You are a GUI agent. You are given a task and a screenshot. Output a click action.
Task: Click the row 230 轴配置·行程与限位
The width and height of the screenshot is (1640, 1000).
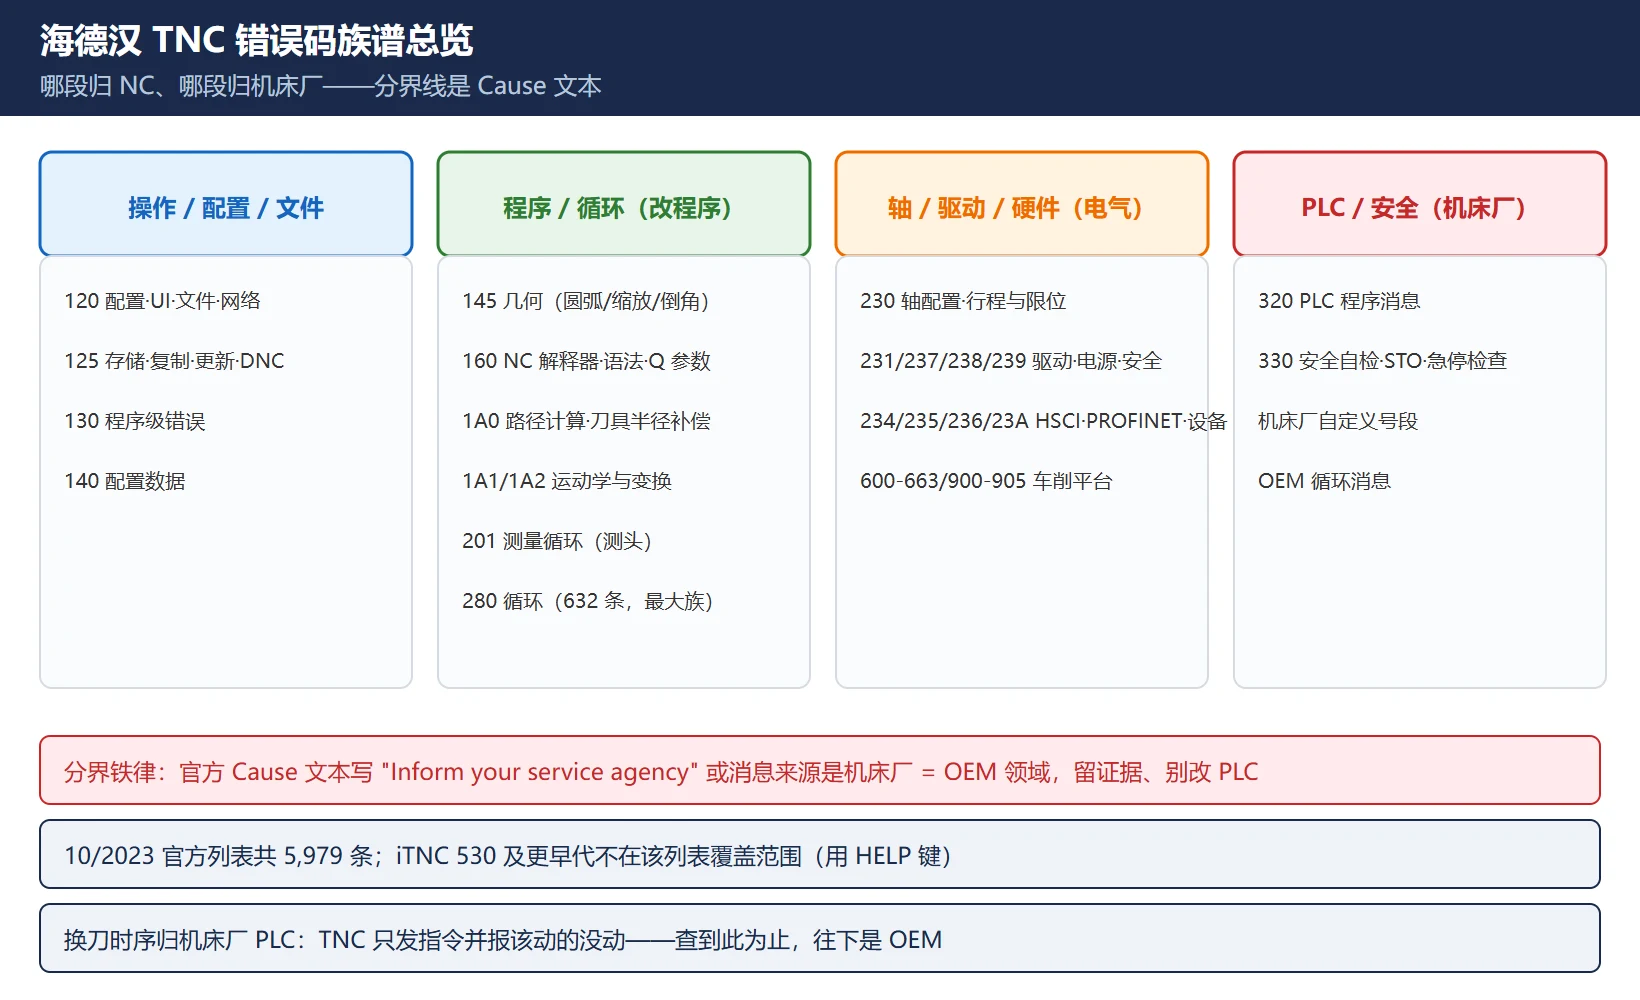(x=963, y=301)
